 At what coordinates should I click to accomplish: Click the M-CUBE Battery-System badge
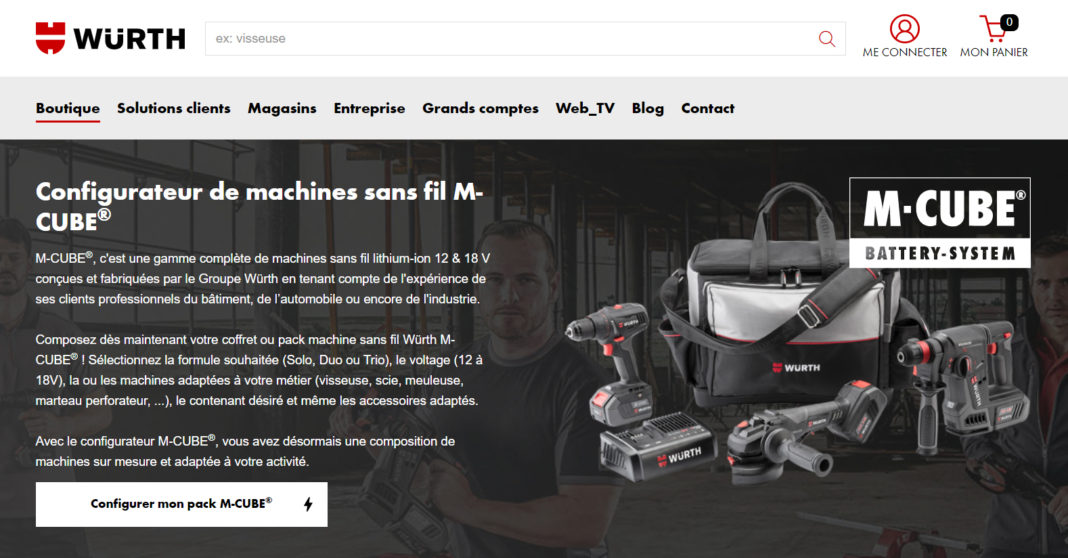click(x=940, y=223)
